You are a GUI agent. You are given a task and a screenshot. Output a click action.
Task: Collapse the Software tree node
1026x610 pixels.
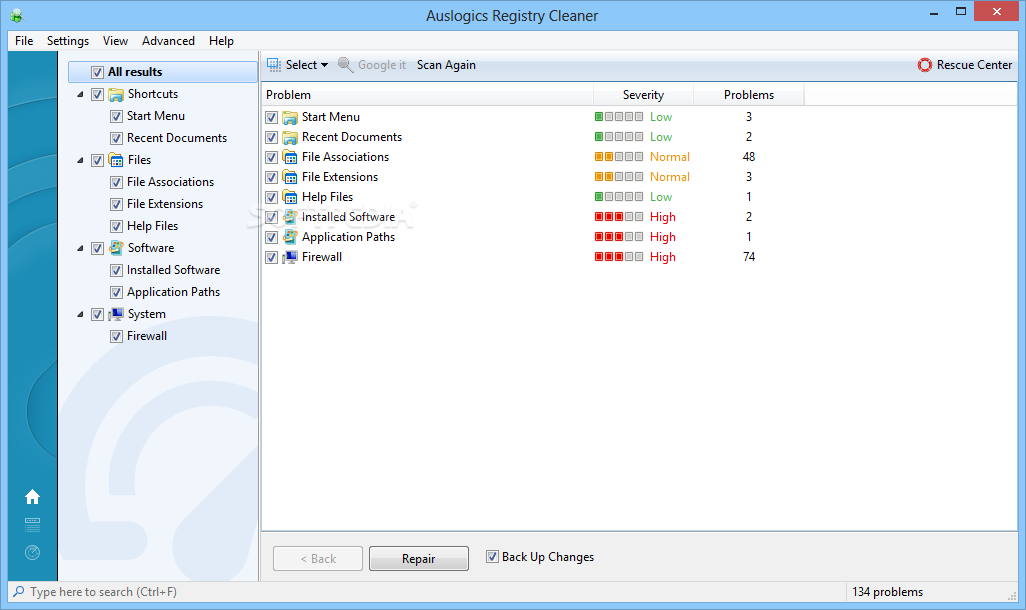pos(80,249)
